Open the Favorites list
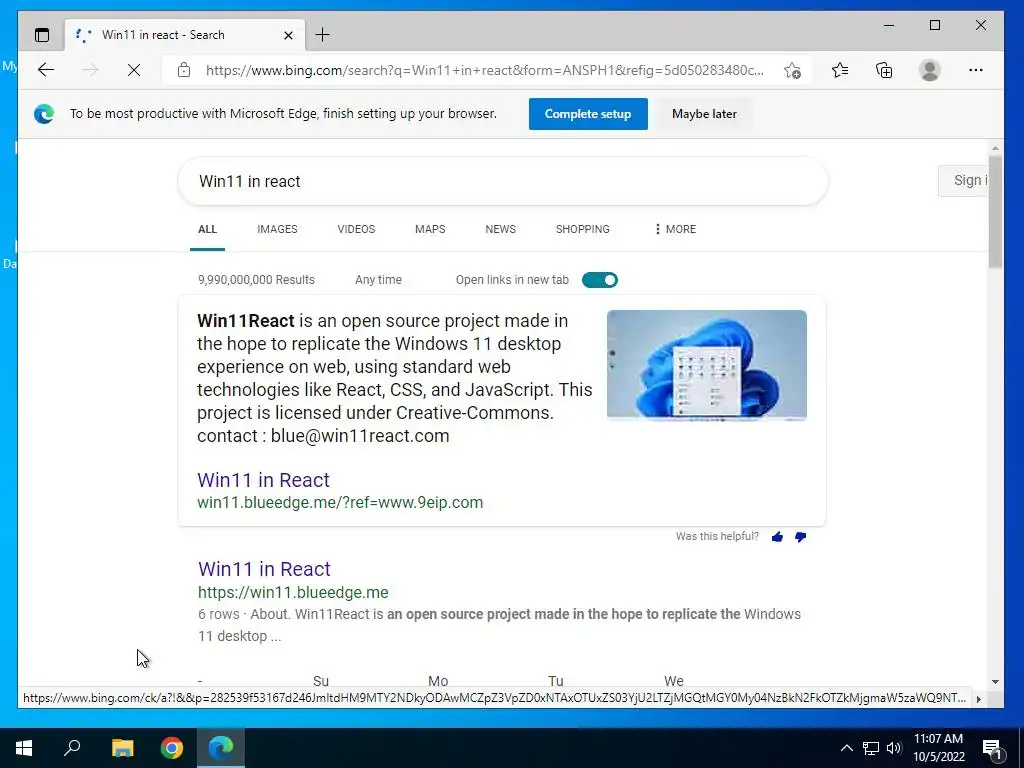 click(x=840, y=70)
